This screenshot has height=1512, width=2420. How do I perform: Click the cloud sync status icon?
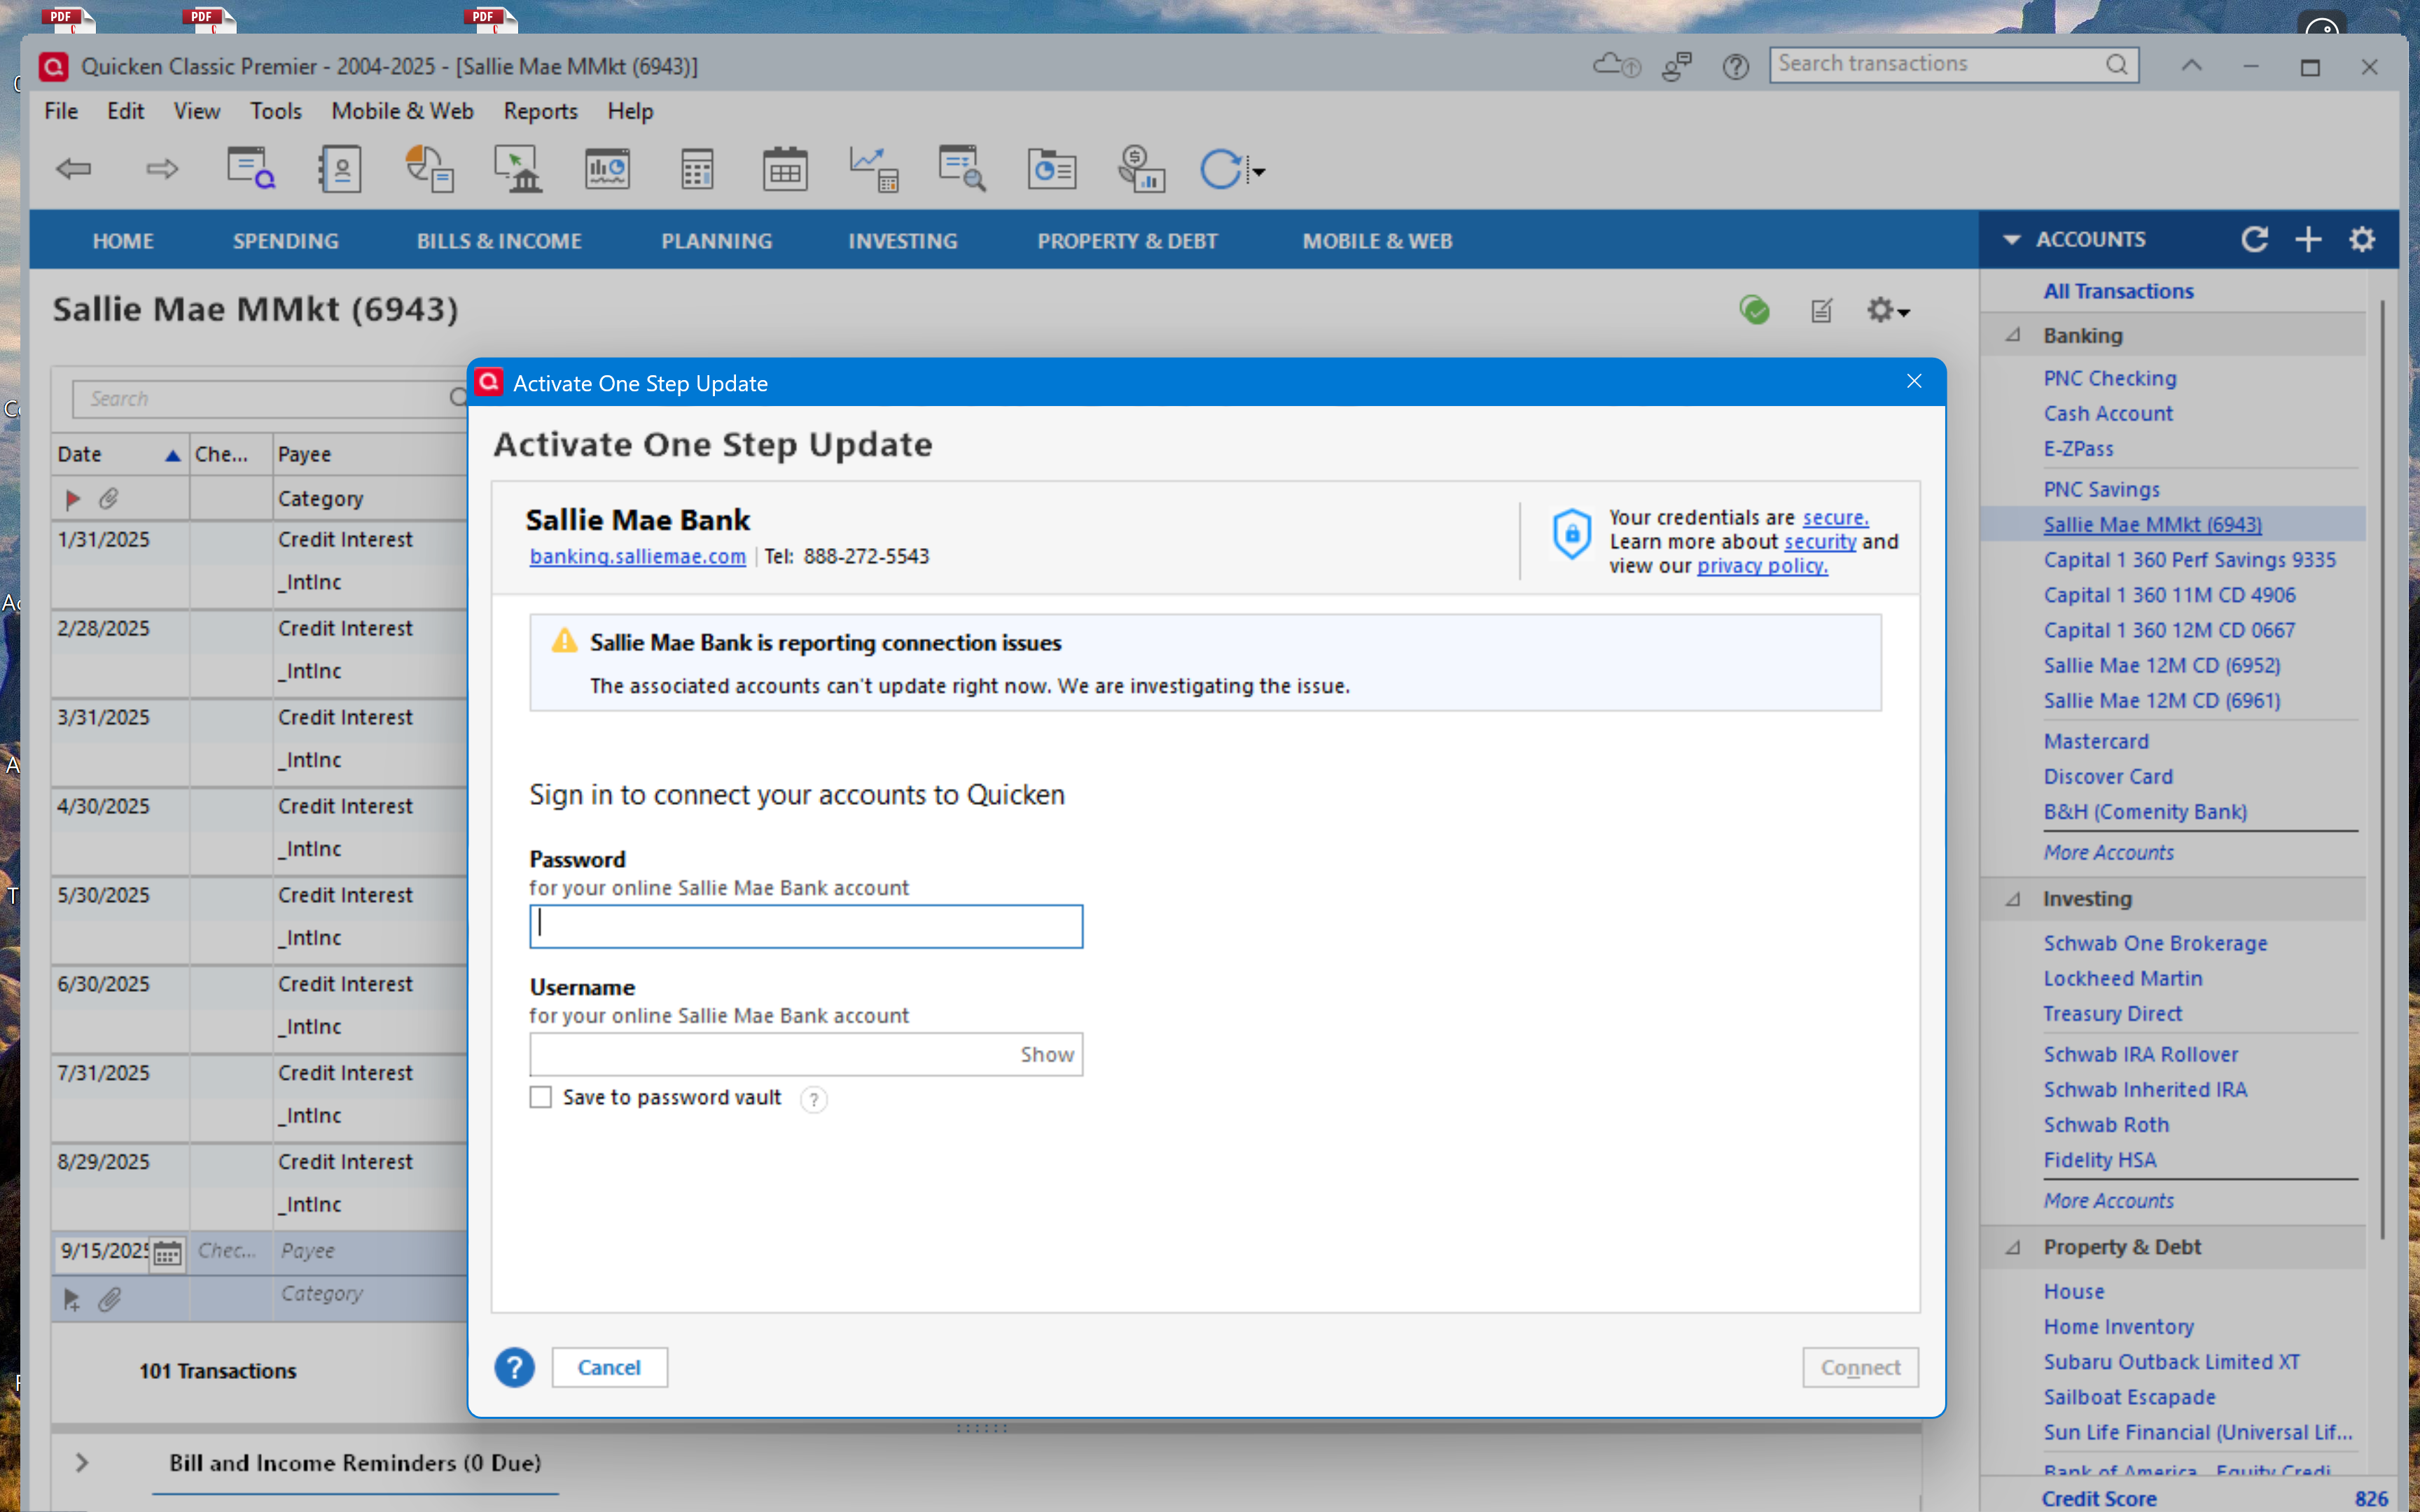point(1614,66)
